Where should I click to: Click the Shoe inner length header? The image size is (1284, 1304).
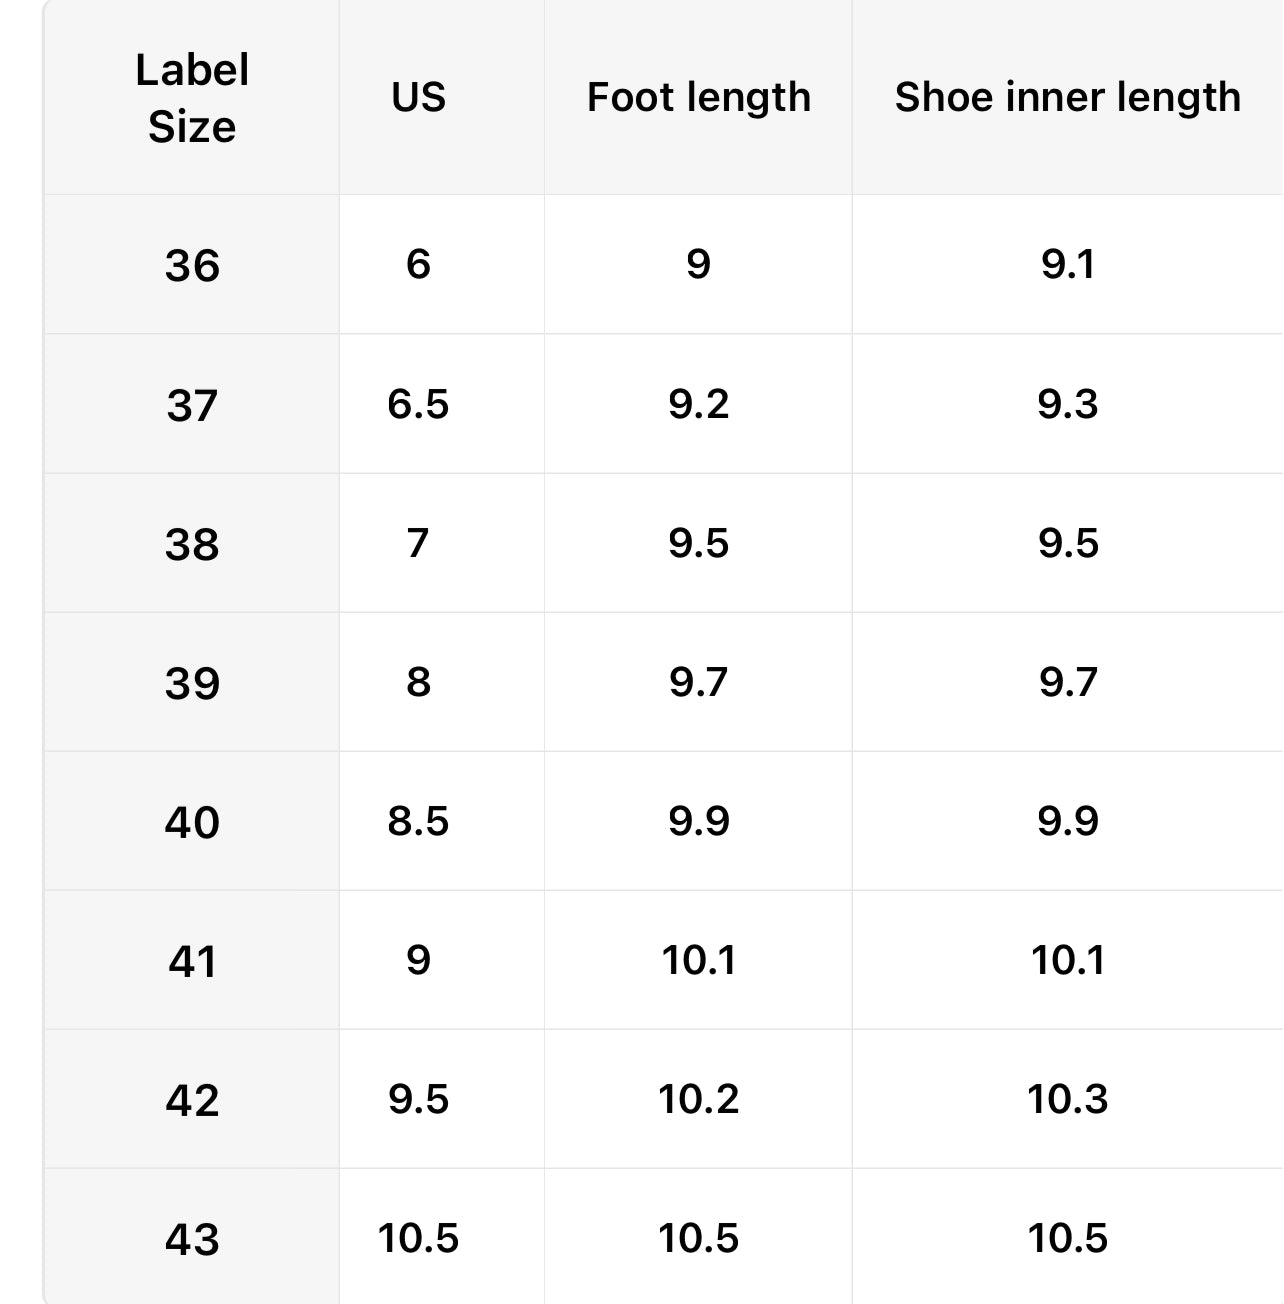pyautogui.click(x=1068, y=98)
